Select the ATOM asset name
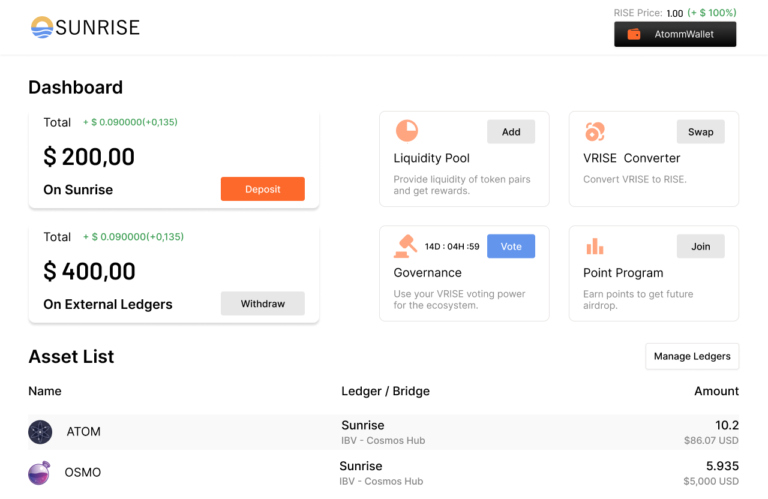Screen dimensions: 768x499 [x=83, y=432]
